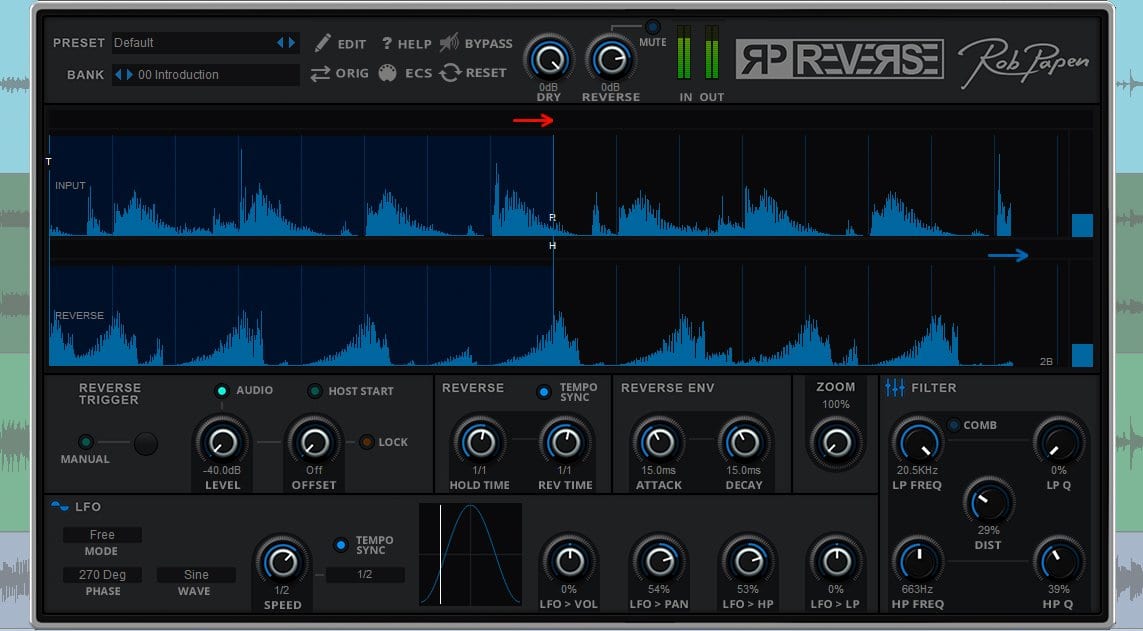Viewport: 1143px width, 631px height.
Task: Click the LFO > VOL knob
Action: 569,561
